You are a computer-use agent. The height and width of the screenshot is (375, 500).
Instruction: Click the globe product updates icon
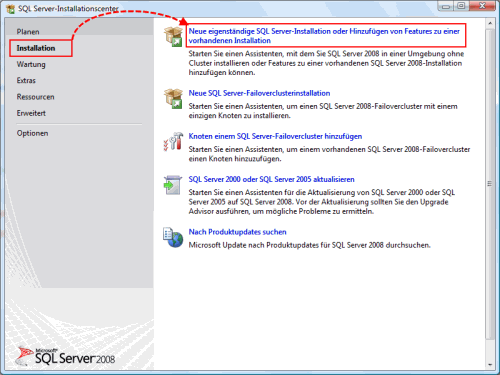coord(173,237)
